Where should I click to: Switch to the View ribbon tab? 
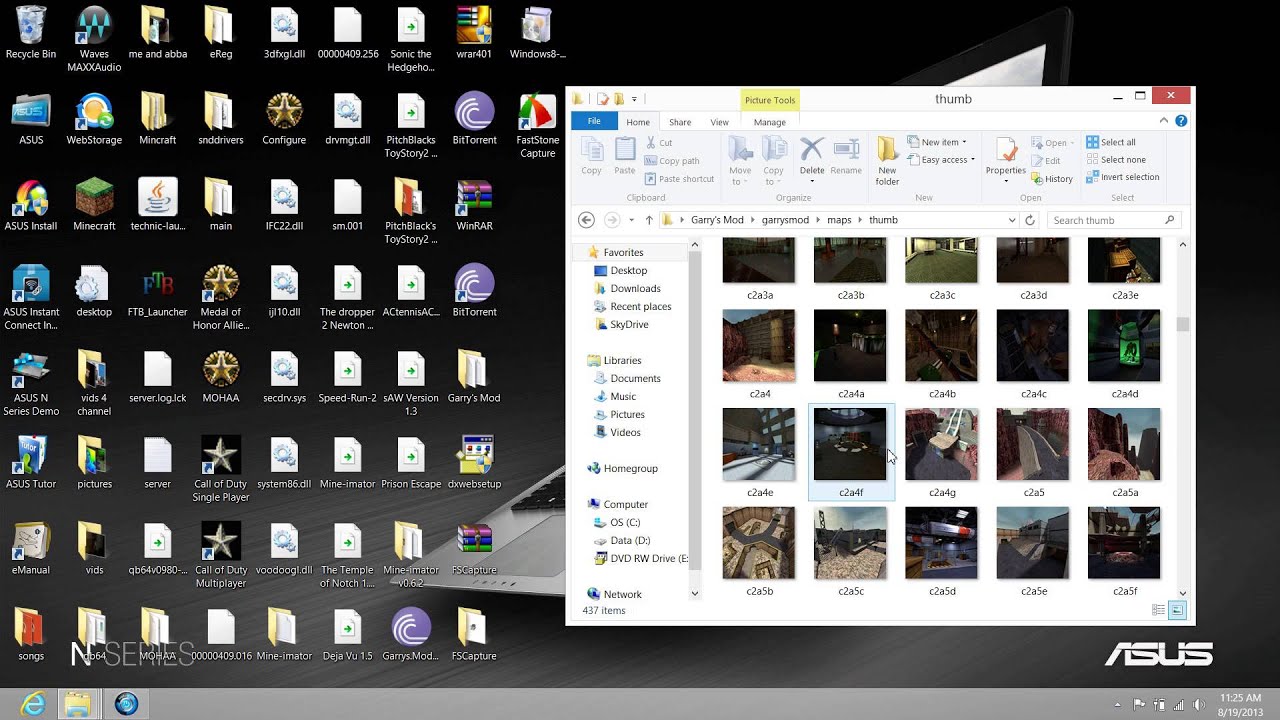click(x=719, y=122)
